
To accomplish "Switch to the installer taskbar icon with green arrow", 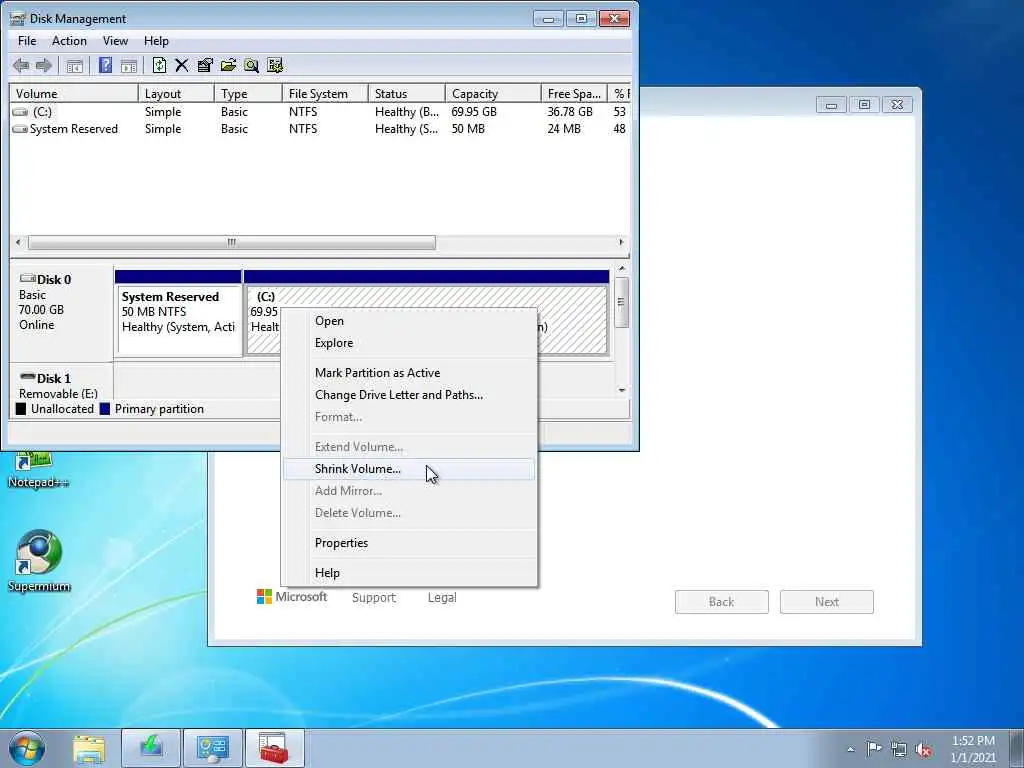I will tap(151, 748).
